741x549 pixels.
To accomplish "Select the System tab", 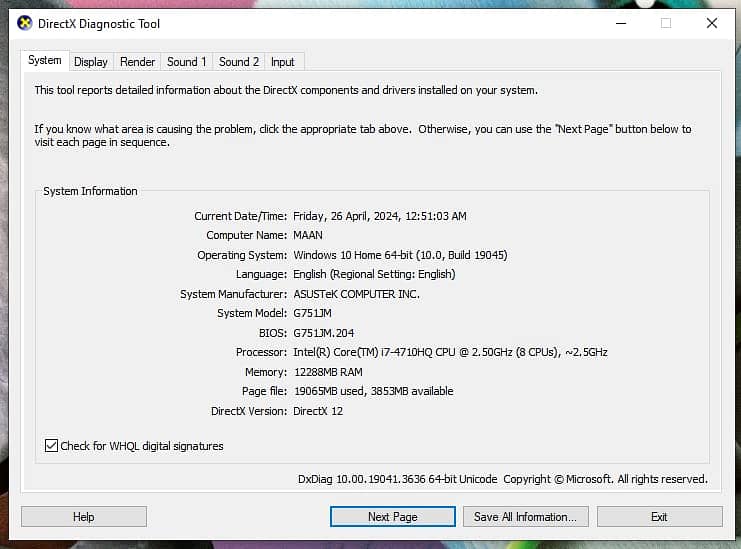I will point(45,61).
